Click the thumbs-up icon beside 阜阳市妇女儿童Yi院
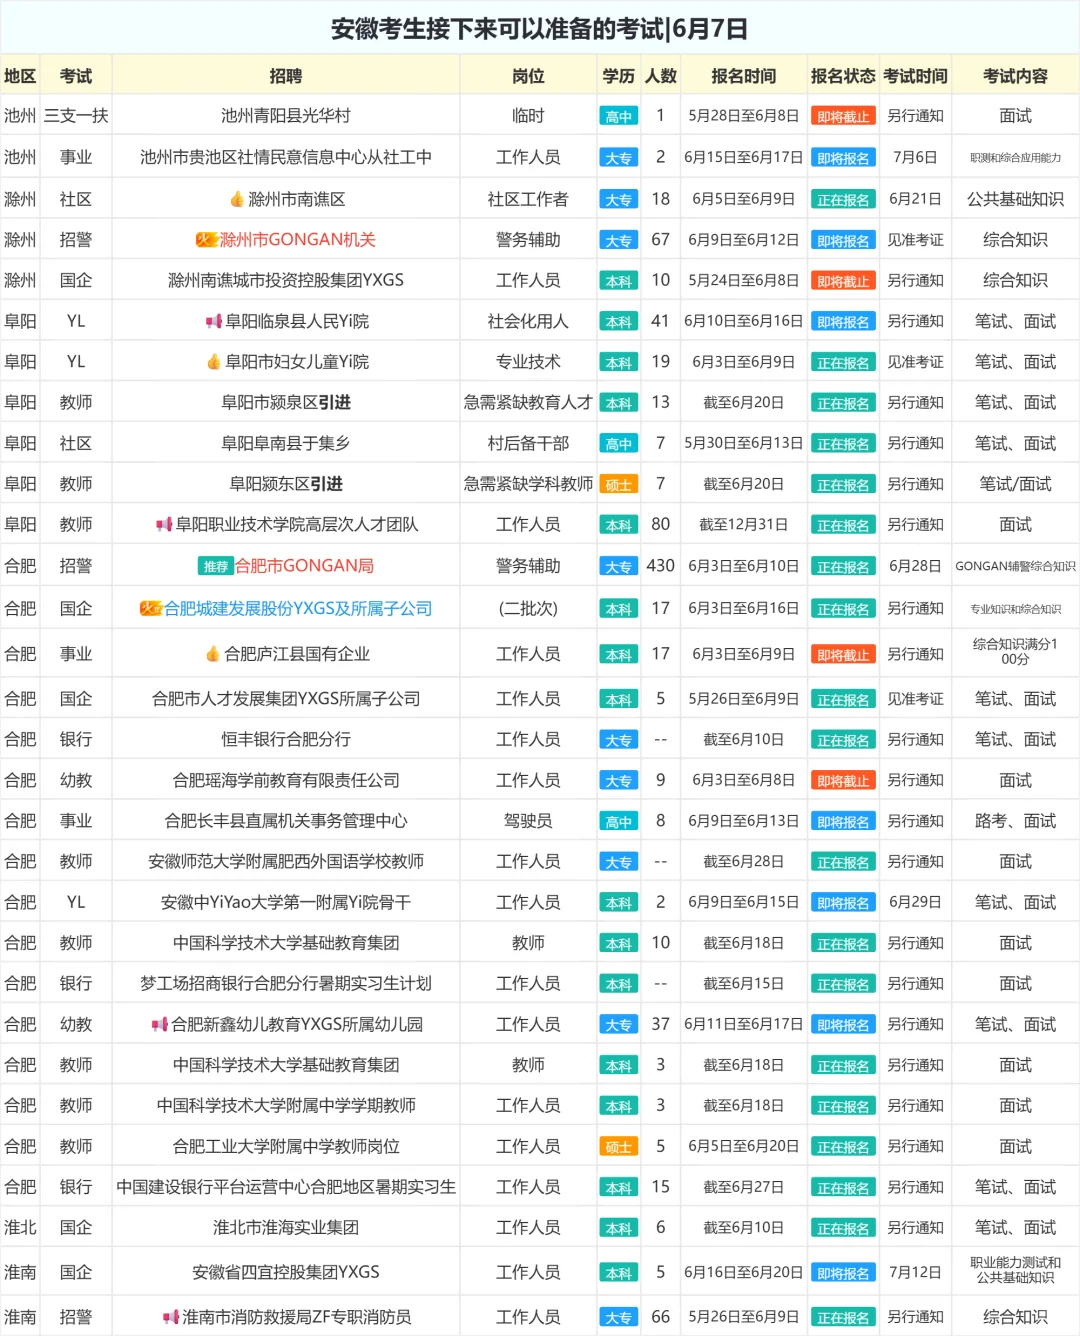This screenshot has height=1336, width=1080. point(214,362)
